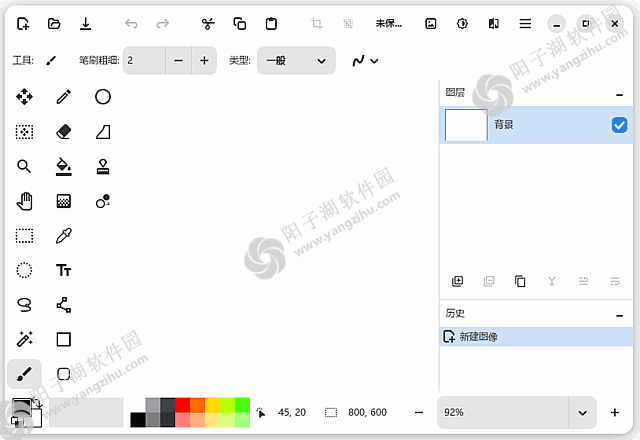Screen dimensions: 640x440
Task: Select the Gradient tool
Action: click(x=64, y=201)
